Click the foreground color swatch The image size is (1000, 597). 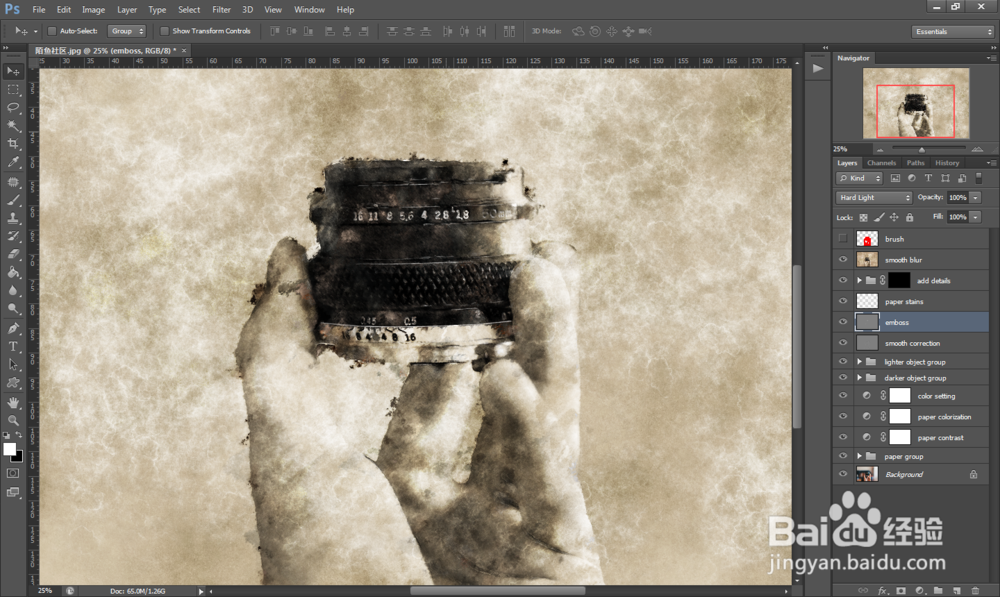[10, 449]
